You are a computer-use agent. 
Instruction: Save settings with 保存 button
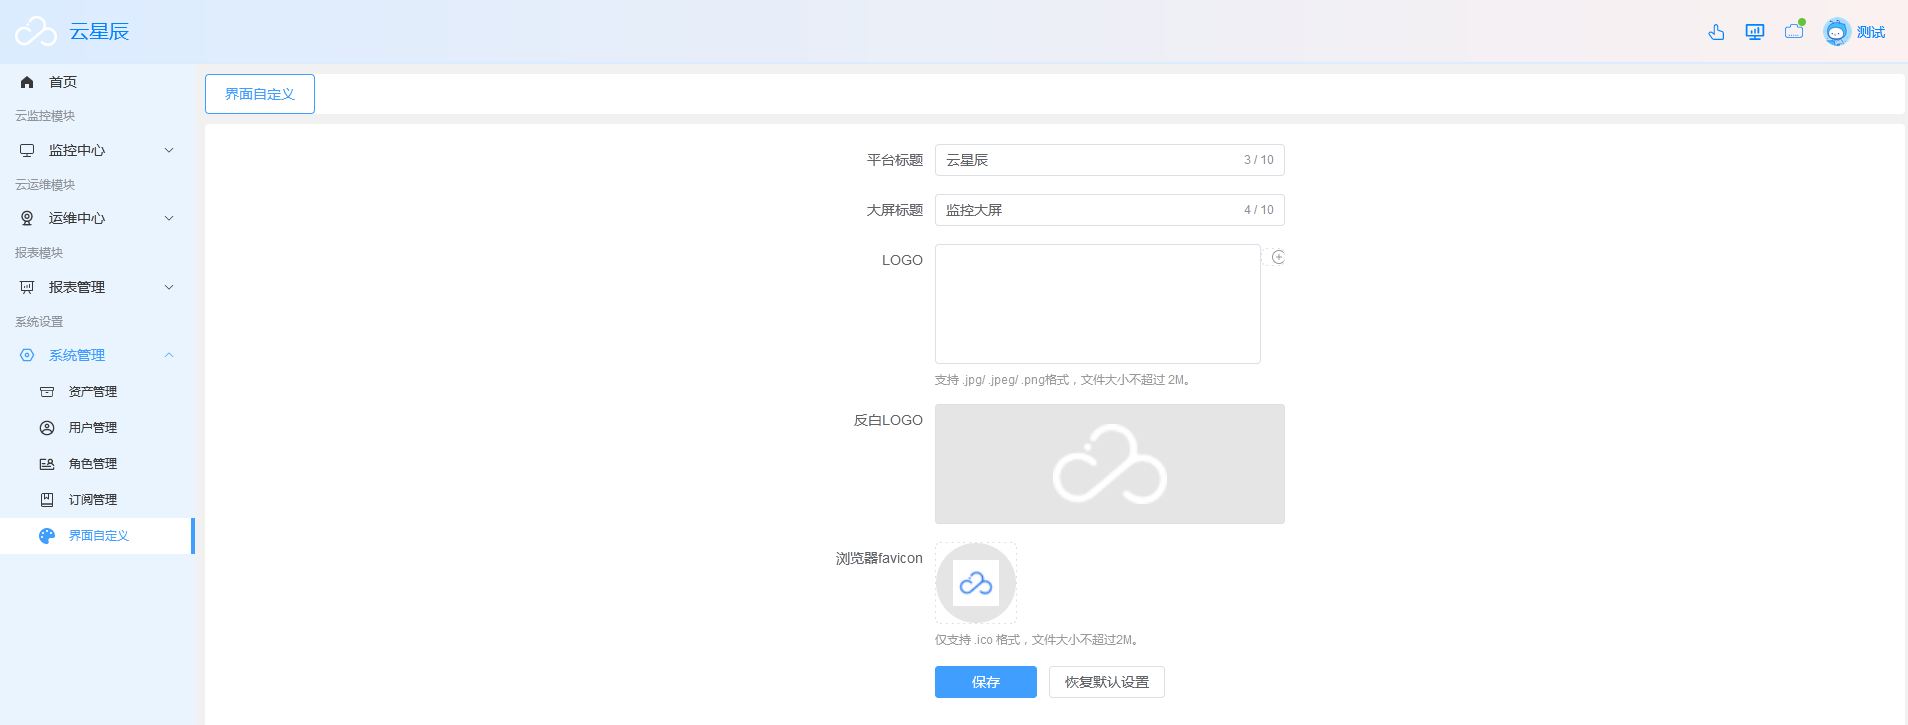click(x=986, y=682)
